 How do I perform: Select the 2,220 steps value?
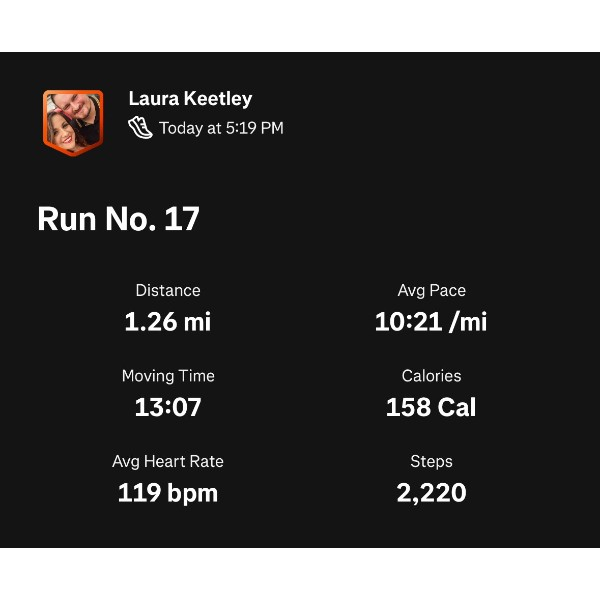(431, 493)
